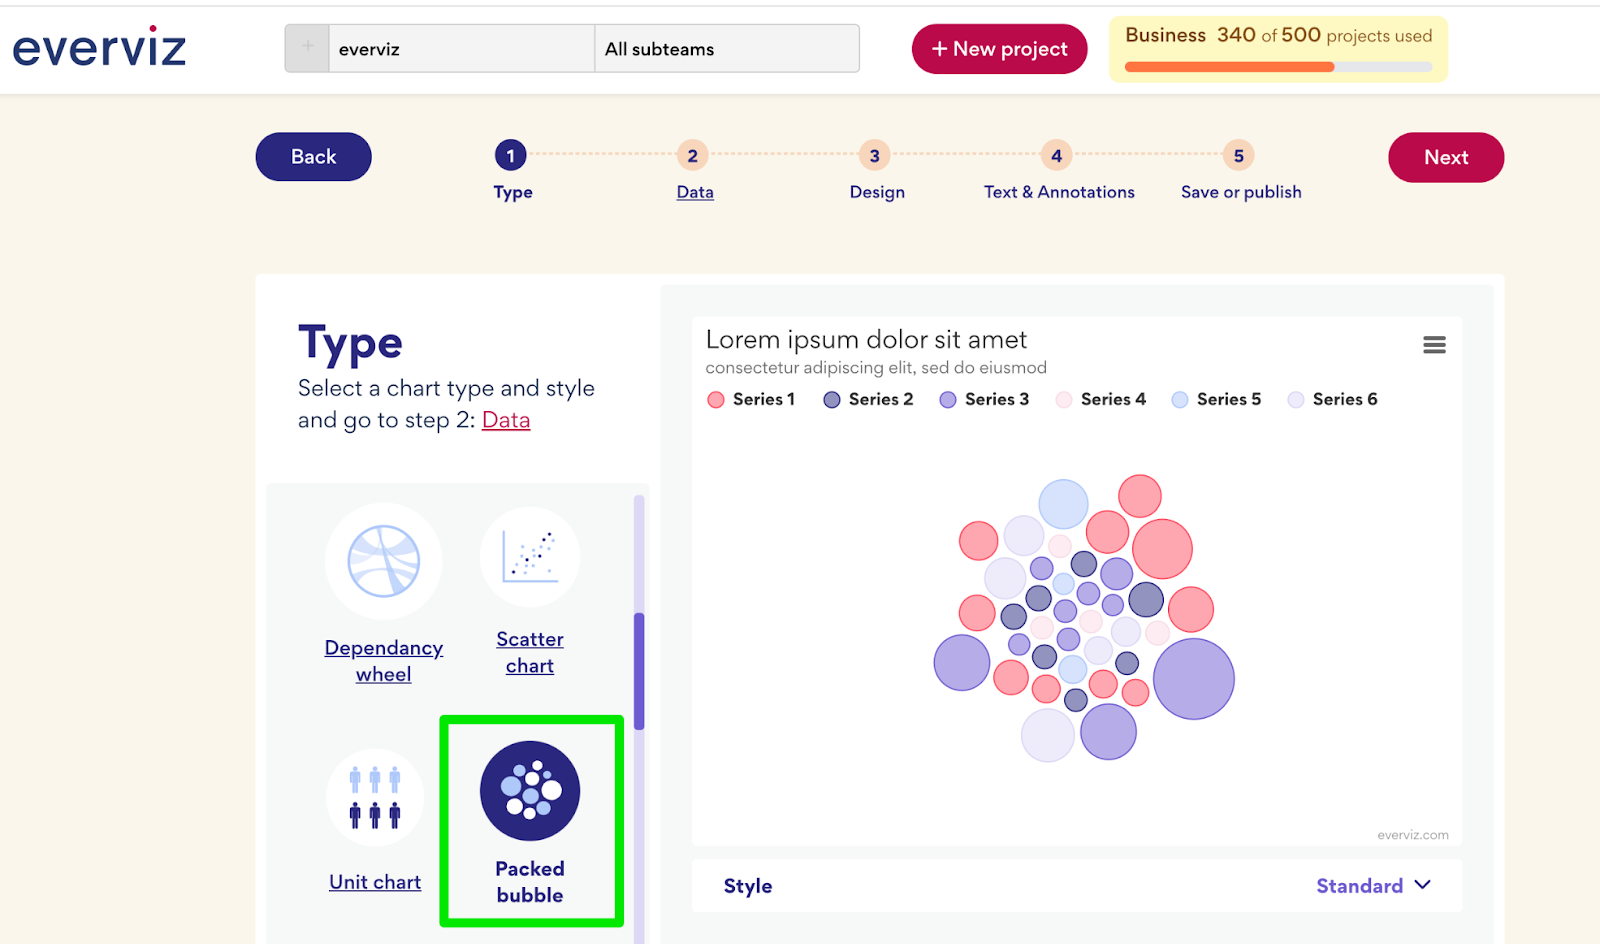Start a New project
This screenshot has height=944, width=1600.
point(999,49)
